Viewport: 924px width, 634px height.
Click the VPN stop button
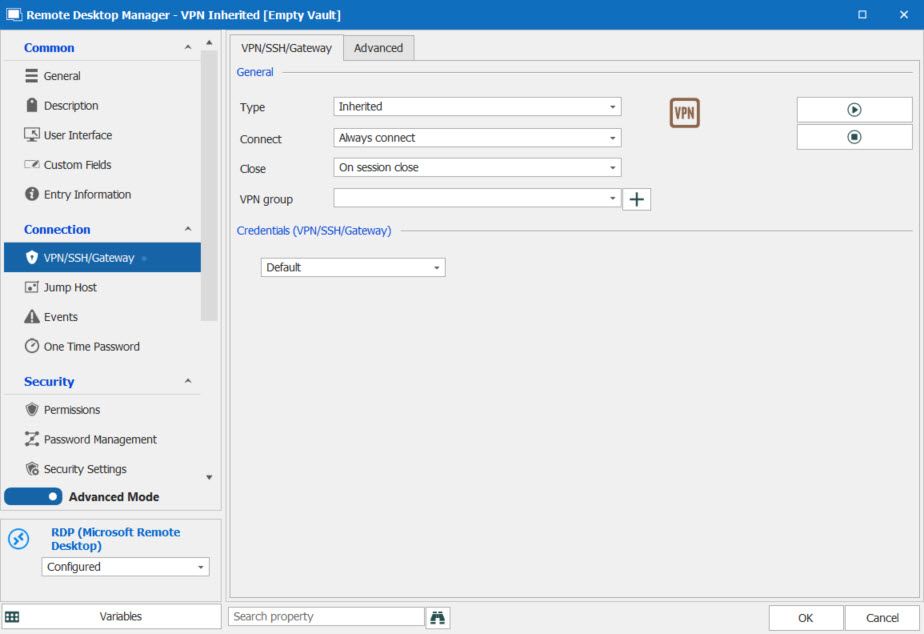[x=854, y=137]
